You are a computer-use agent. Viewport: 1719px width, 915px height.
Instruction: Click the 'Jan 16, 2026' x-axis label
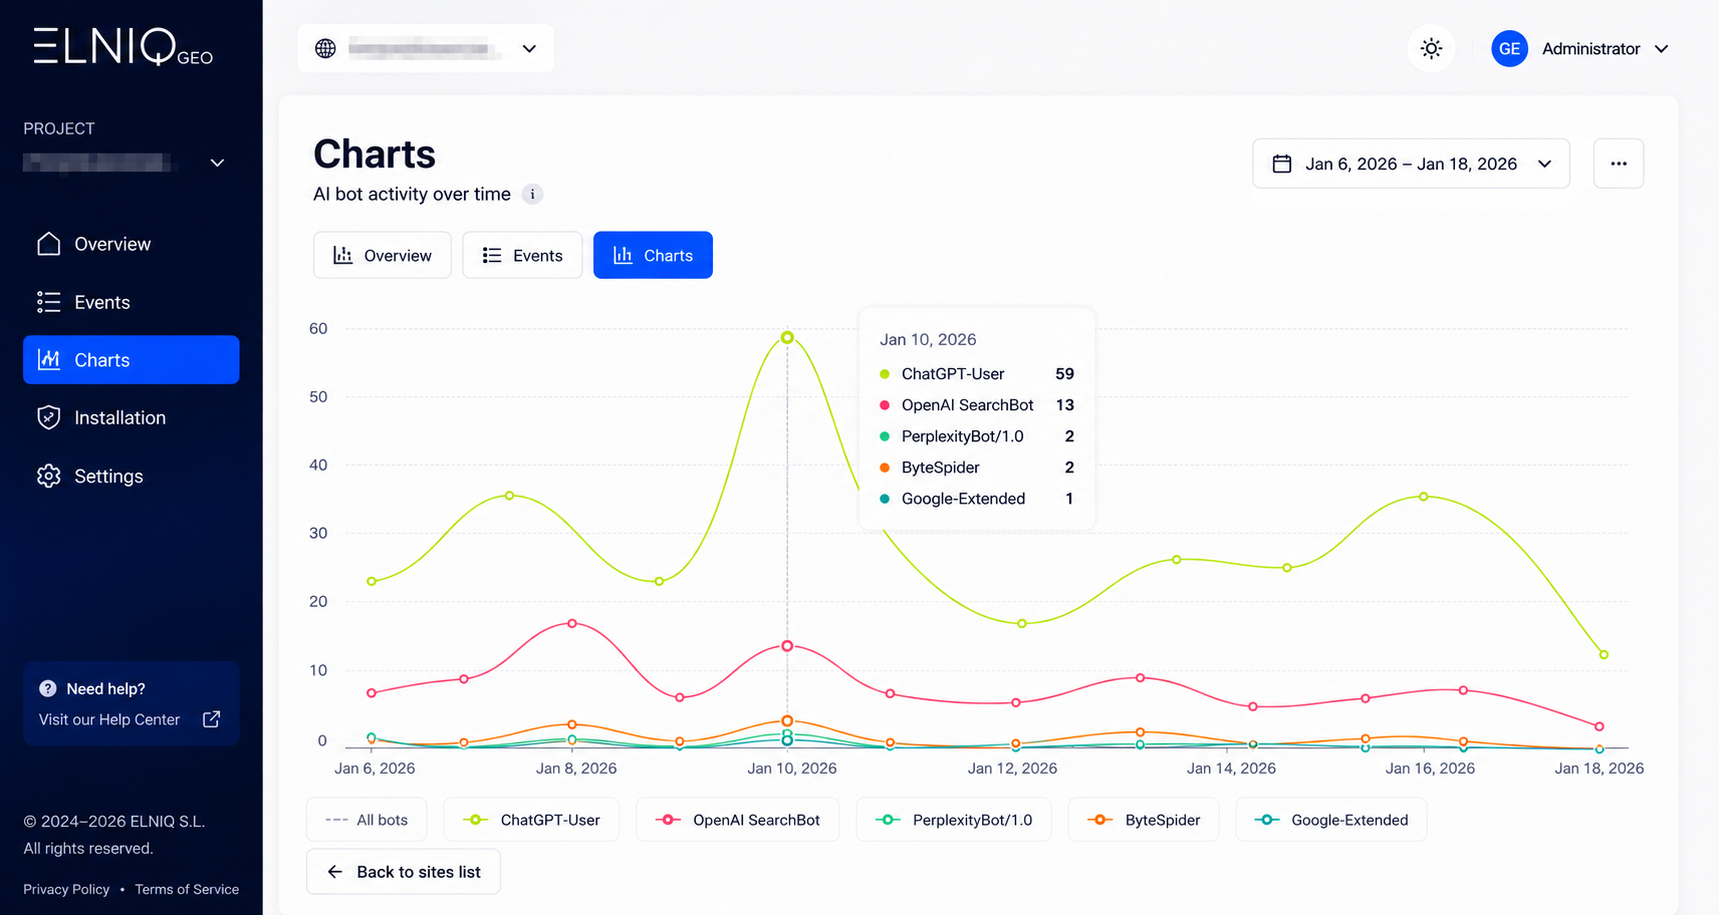pyautogui.click(x=1430, y=768)
